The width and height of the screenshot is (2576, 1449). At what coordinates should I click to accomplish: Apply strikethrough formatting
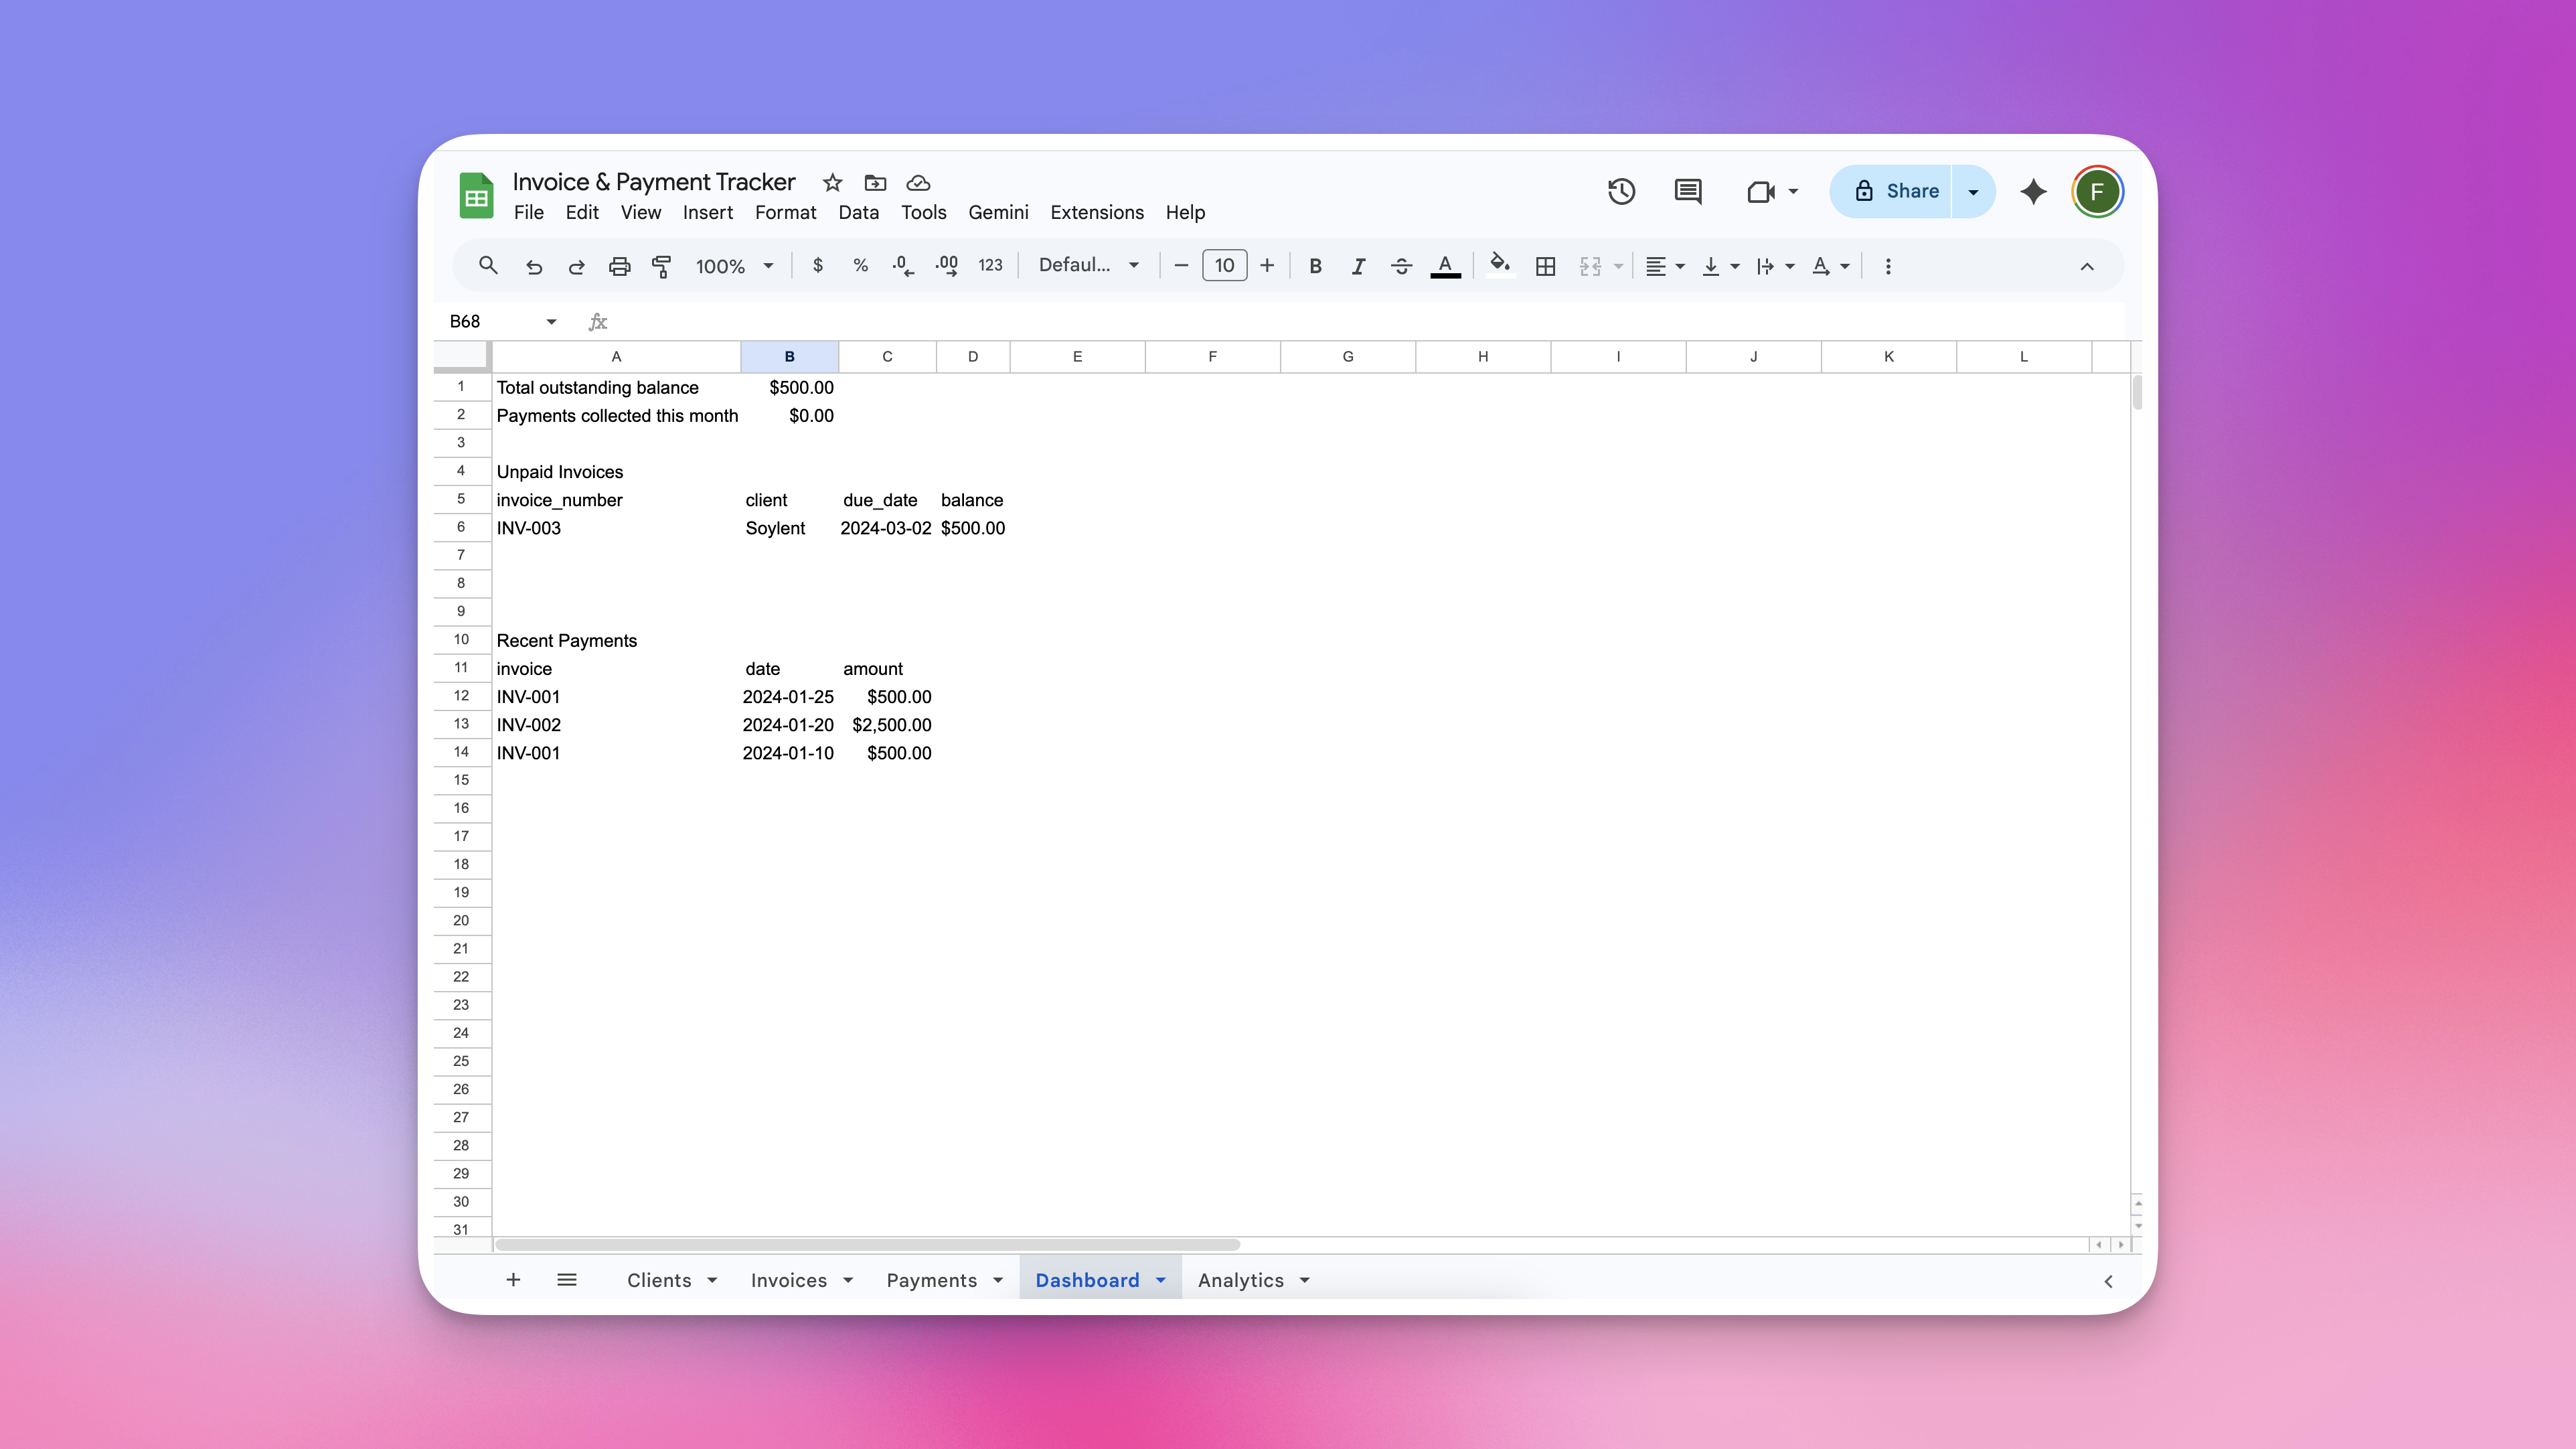tap(1401, 266)
